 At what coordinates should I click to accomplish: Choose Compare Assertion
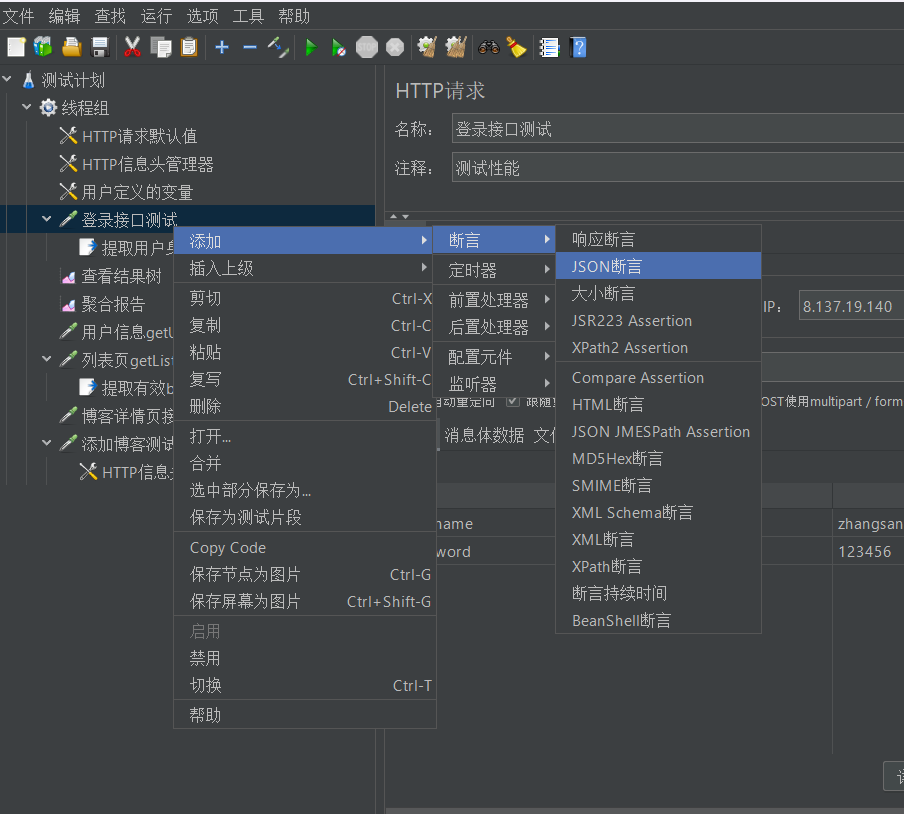[x=658, y=378]
